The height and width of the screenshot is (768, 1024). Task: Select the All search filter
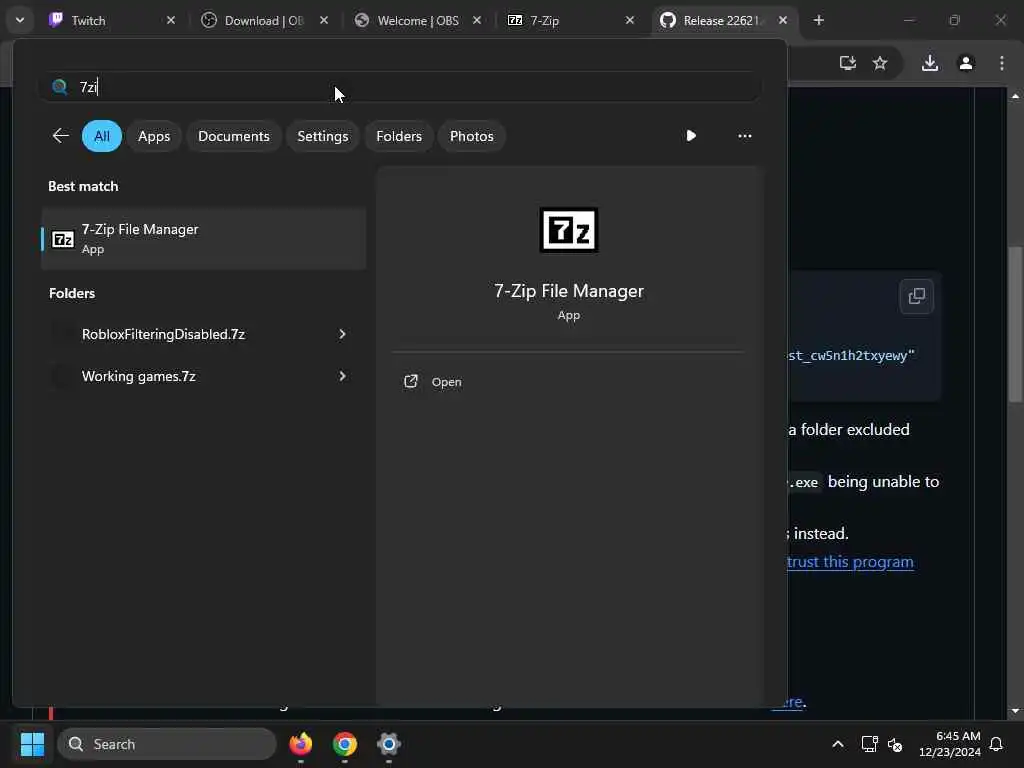[102, 136]
